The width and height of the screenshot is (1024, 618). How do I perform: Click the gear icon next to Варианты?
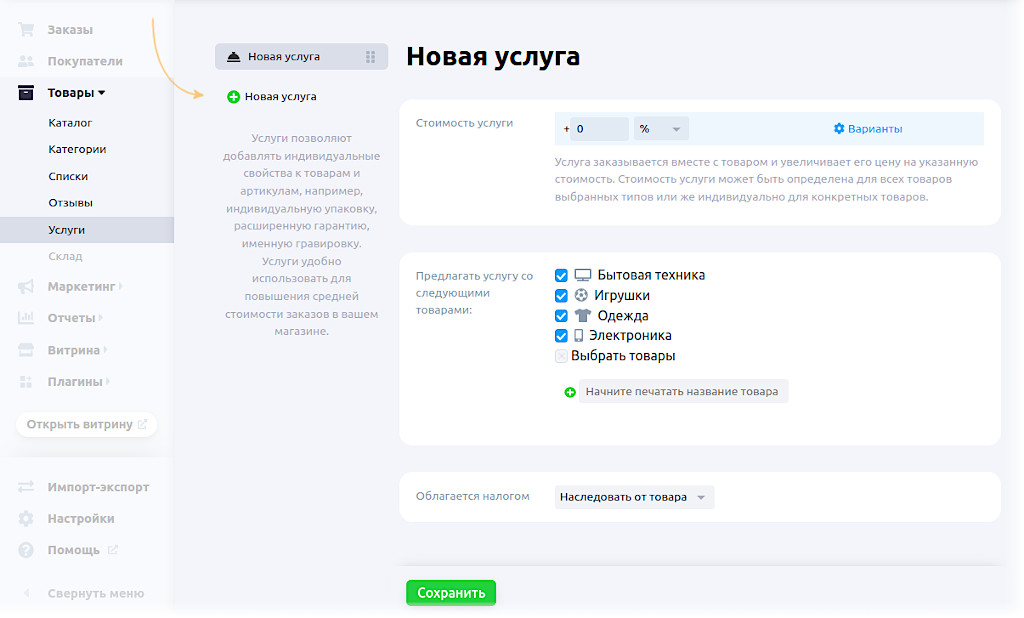tap(839, 129)
